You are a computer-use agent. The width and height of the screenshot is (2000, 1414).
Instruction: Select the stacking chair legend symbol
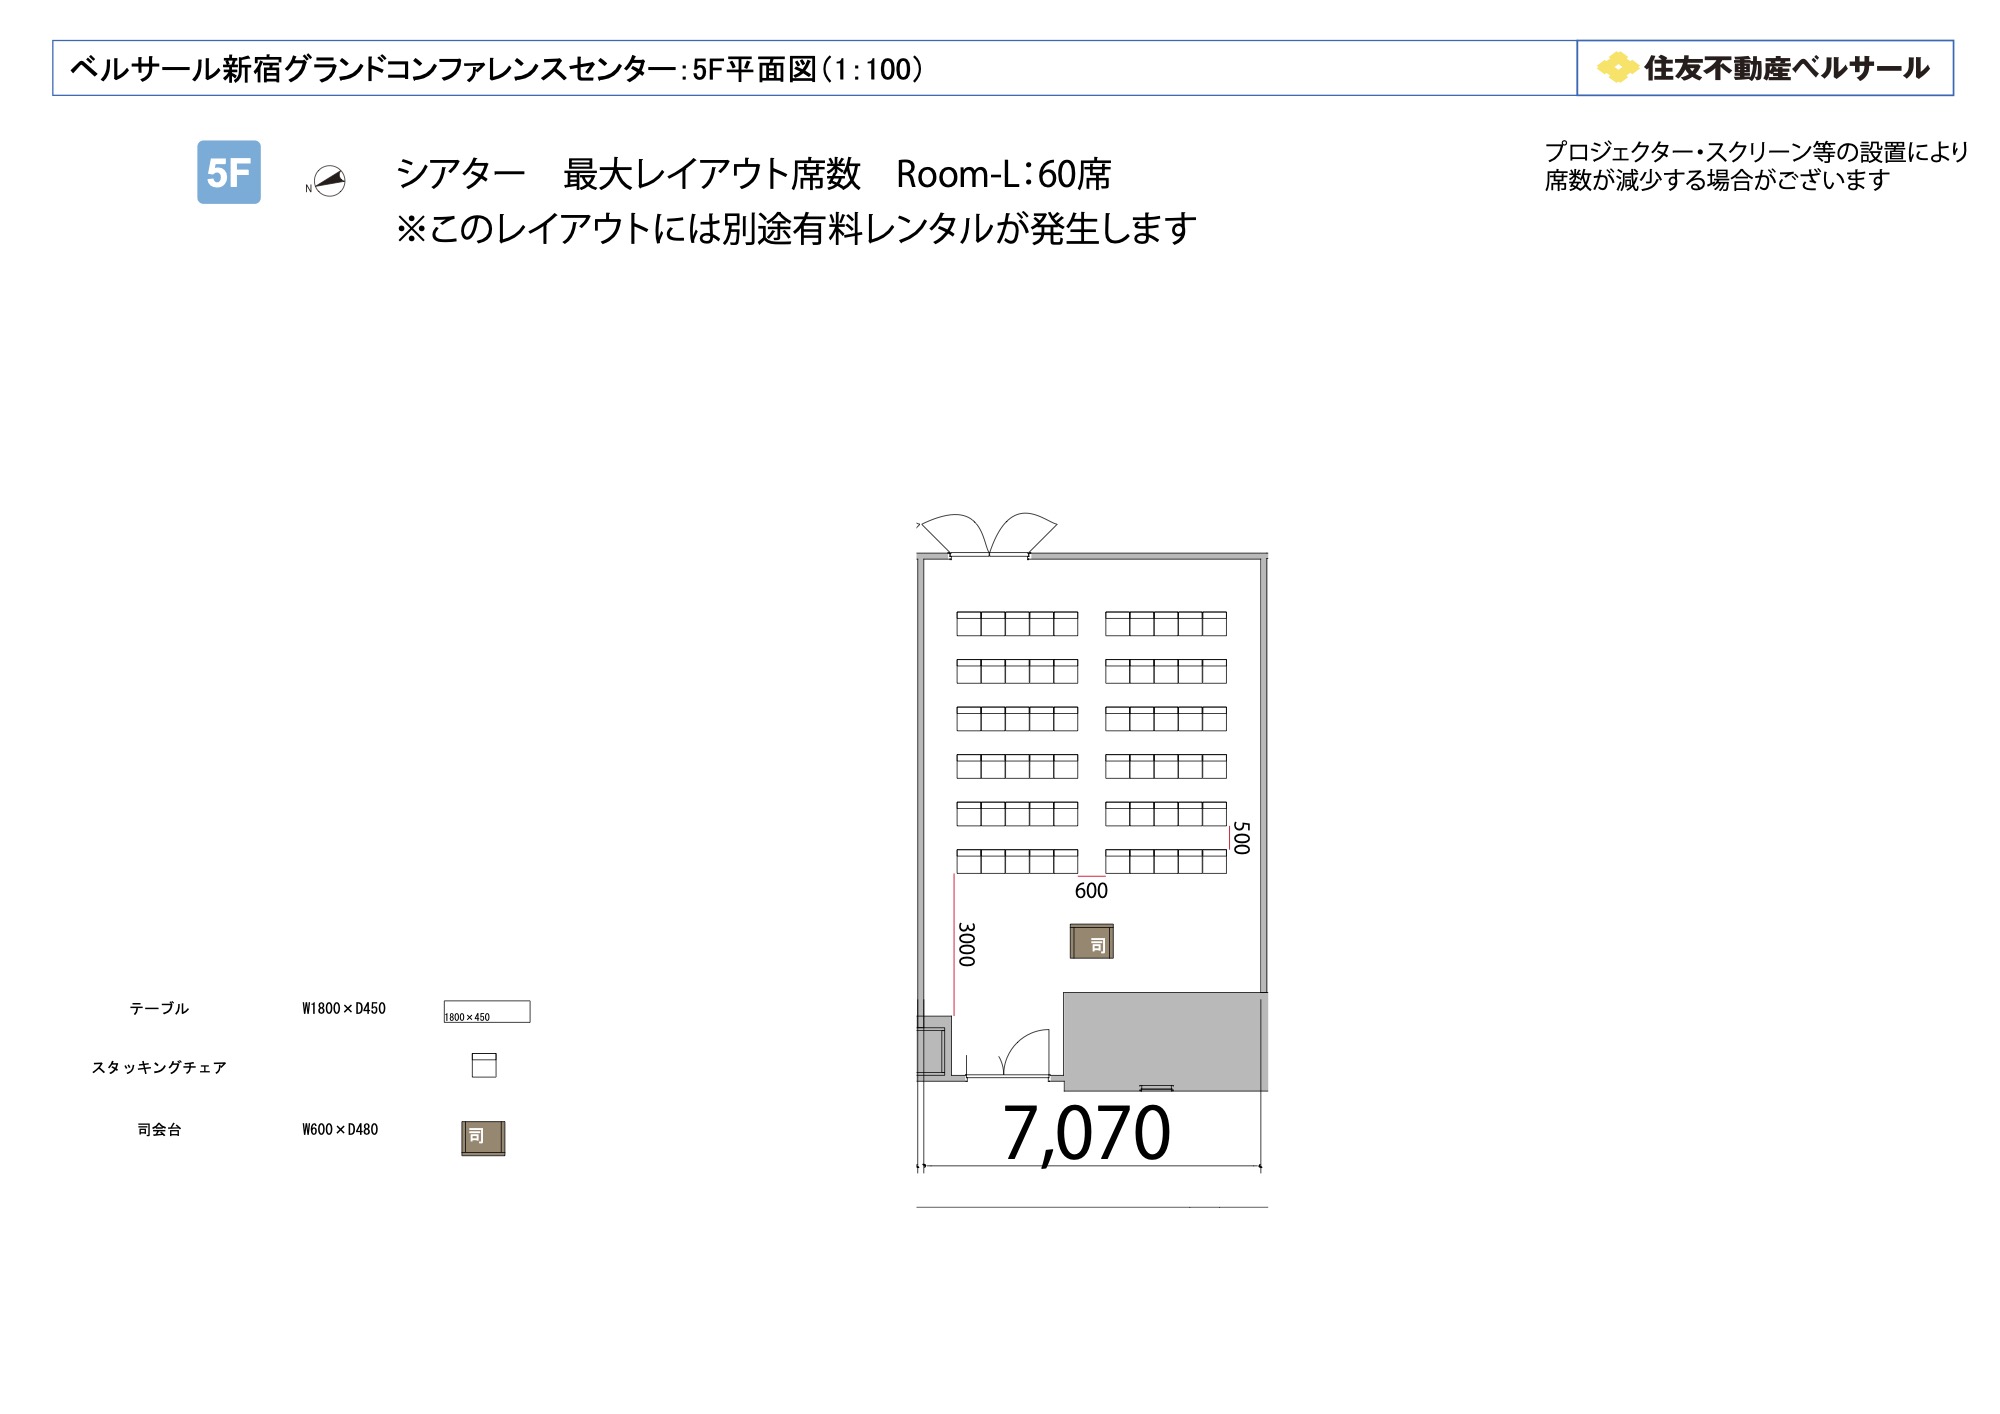click(x=484, y=1065)
